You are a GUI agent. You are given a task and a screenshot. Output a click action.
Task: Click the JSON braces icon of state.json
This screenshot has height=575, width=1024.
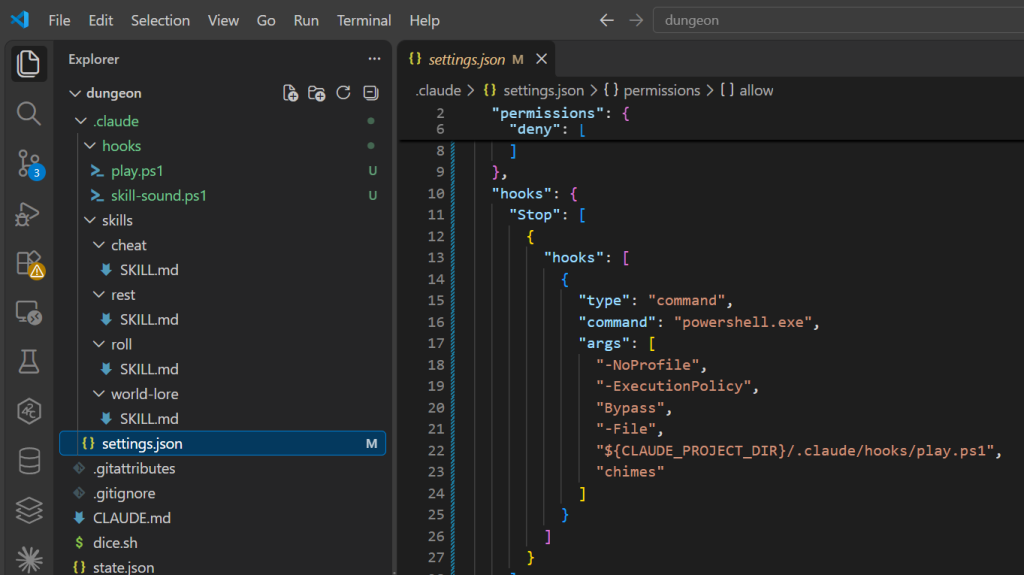(x=79, y=567)
